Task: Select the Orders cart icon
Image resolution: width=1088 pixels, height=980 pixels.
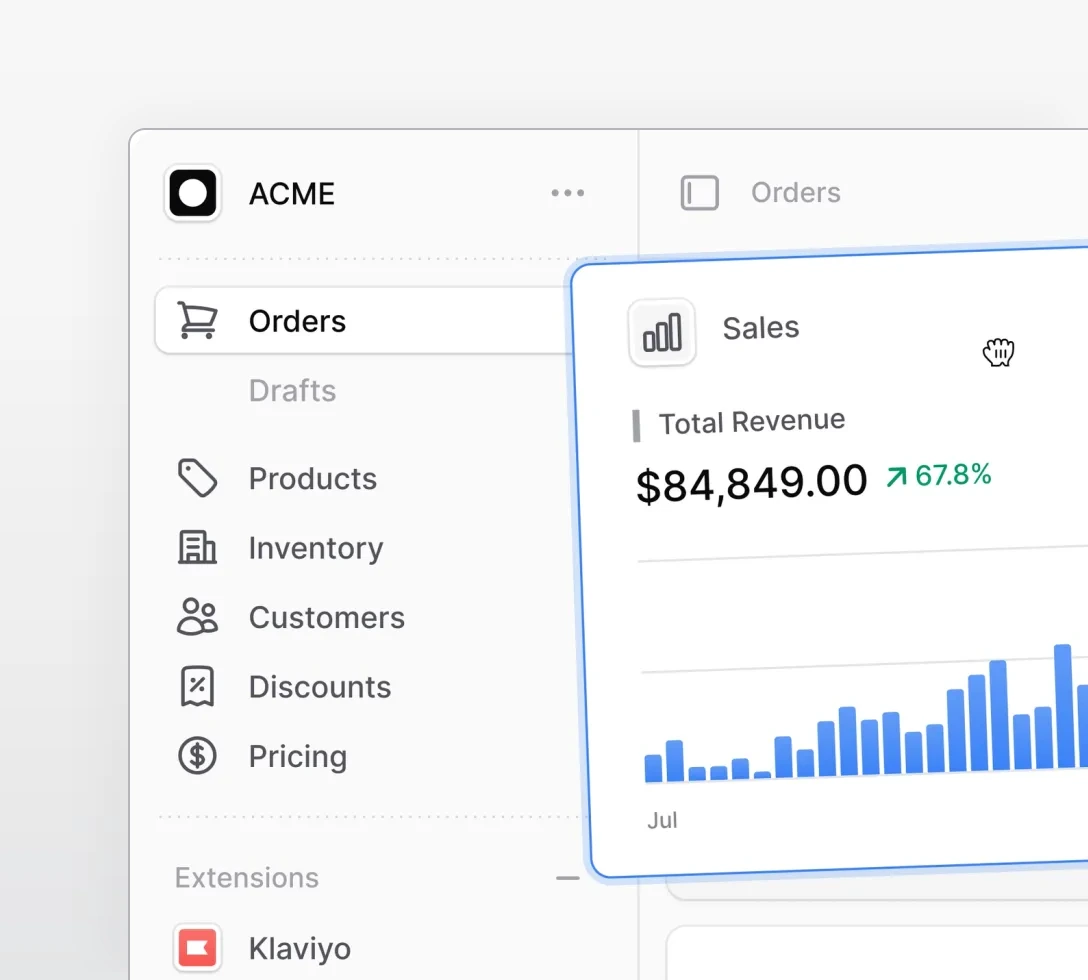Action: point(198,321)
